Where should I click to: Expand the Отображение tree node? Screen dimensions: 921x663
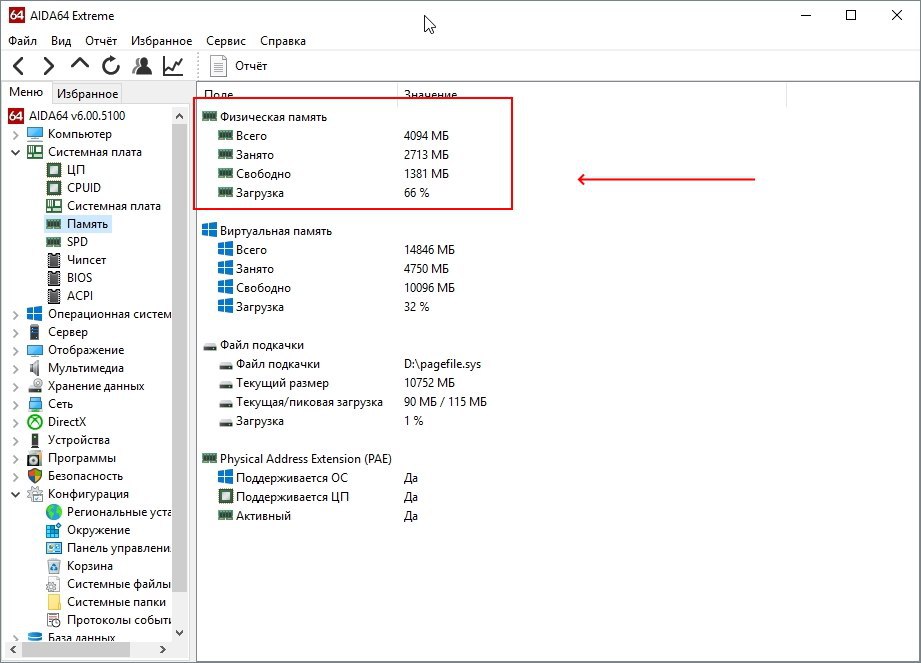pyautogui.click(x=15, y=351)
